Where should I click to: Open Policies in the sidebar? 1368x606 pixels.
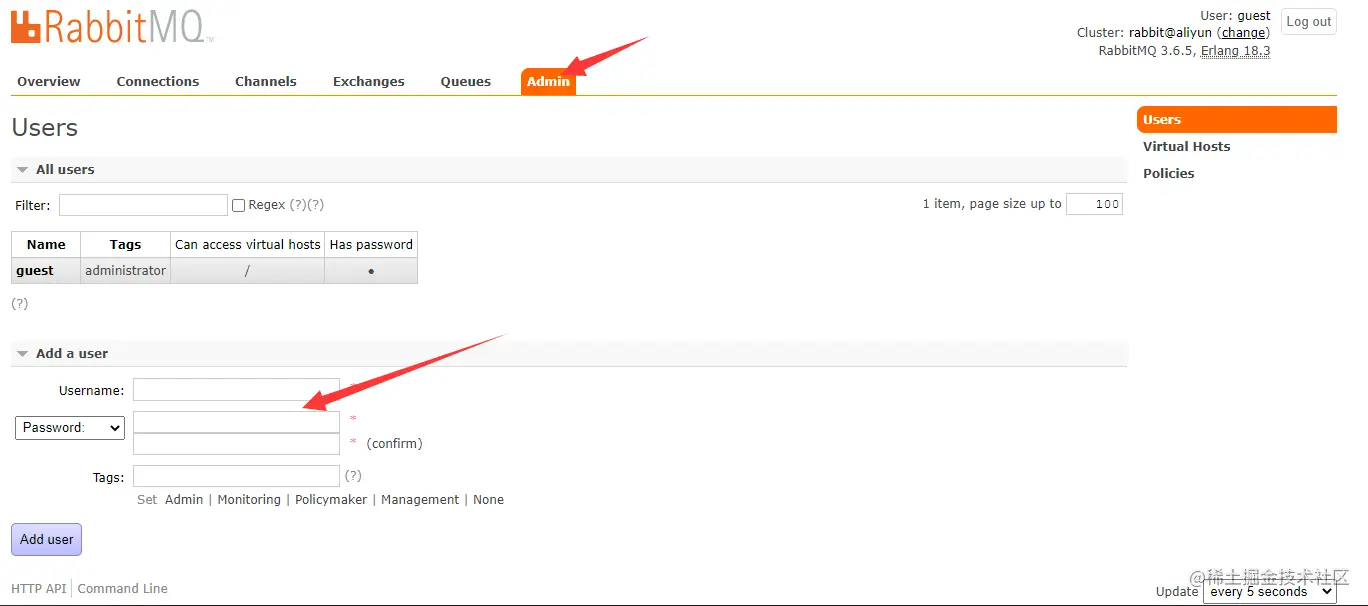pyautogui.click(x=1169, y=174)
